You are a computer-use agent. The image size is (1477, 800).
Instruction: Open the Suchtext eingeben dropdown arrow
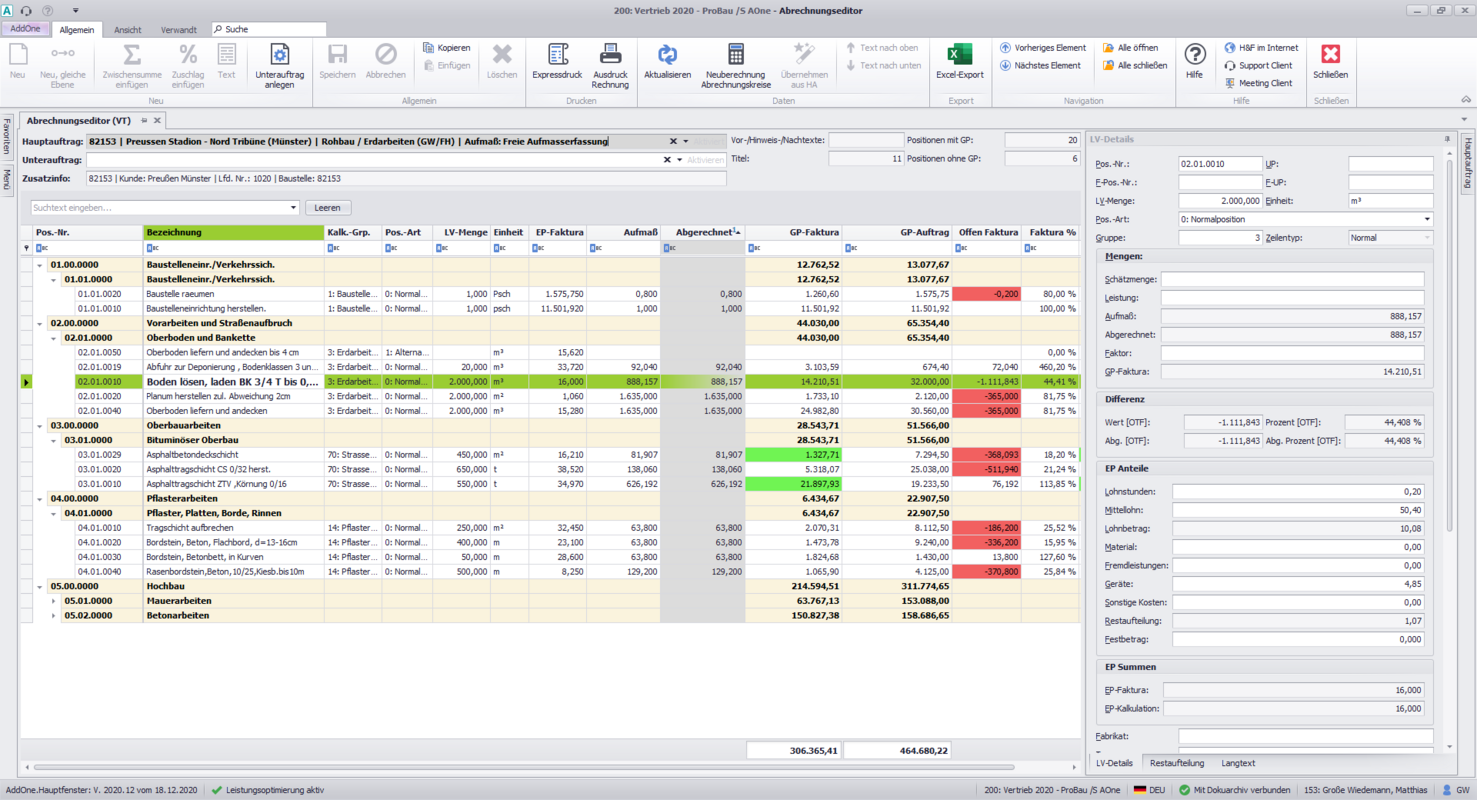(x=293, y=208)
